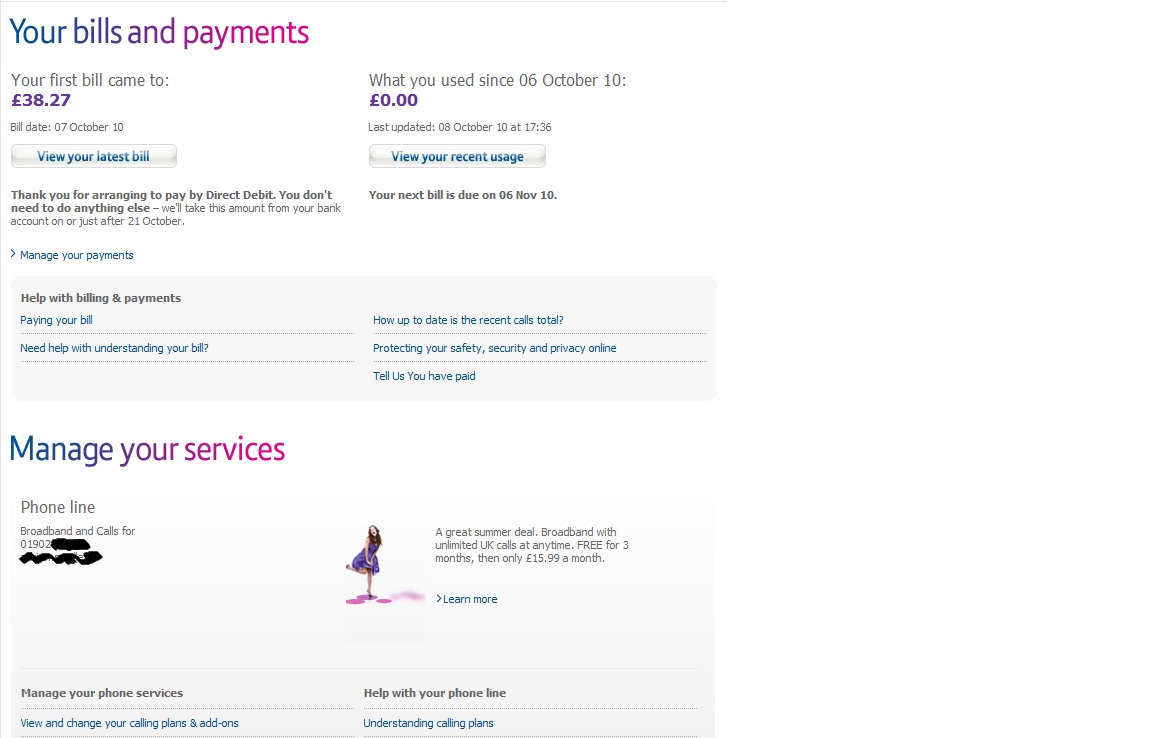The image size is (1152, 738).
Task: Click the Manage your services heading
Action: click(147, 449)
